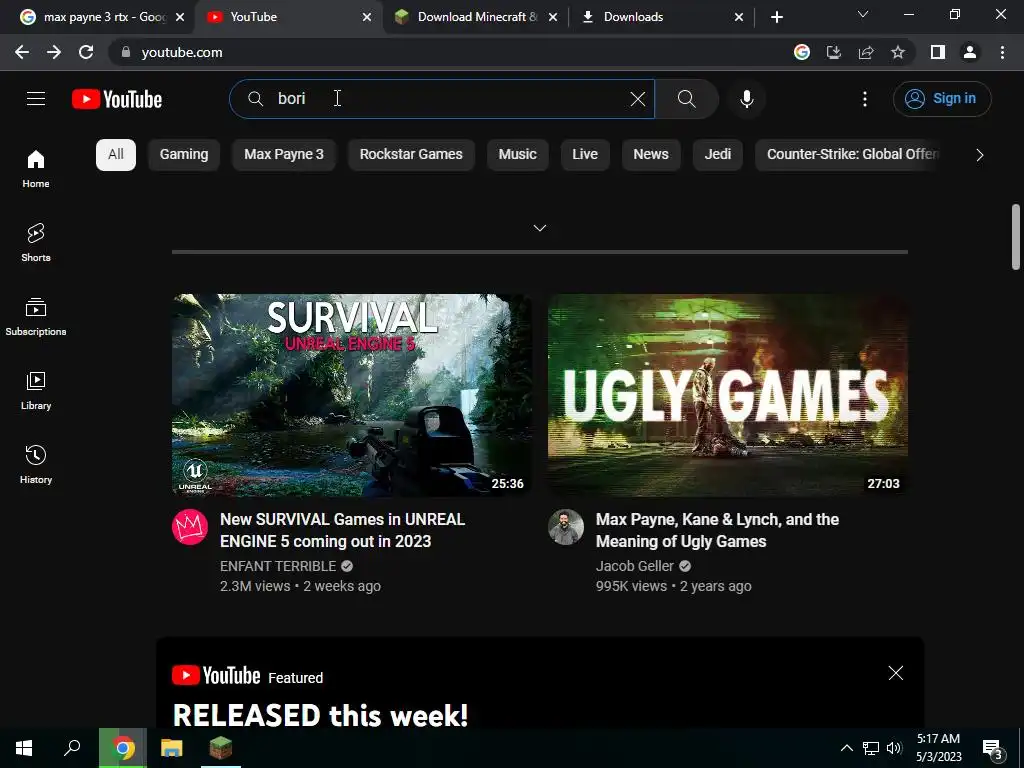Click browser forward arrow

coord(54,52)
